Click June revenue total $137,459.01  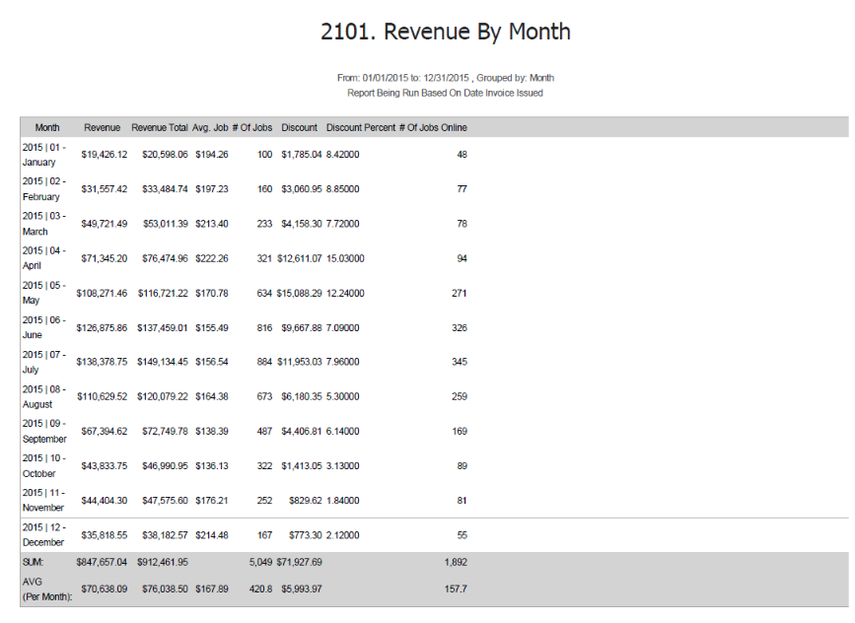tap(162, 328)
